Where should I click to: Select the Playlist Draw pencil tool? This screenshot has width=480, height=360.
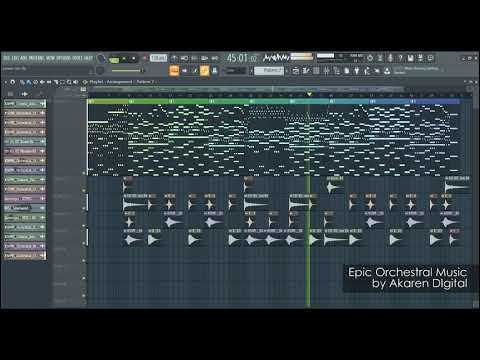tap(22, 82)
